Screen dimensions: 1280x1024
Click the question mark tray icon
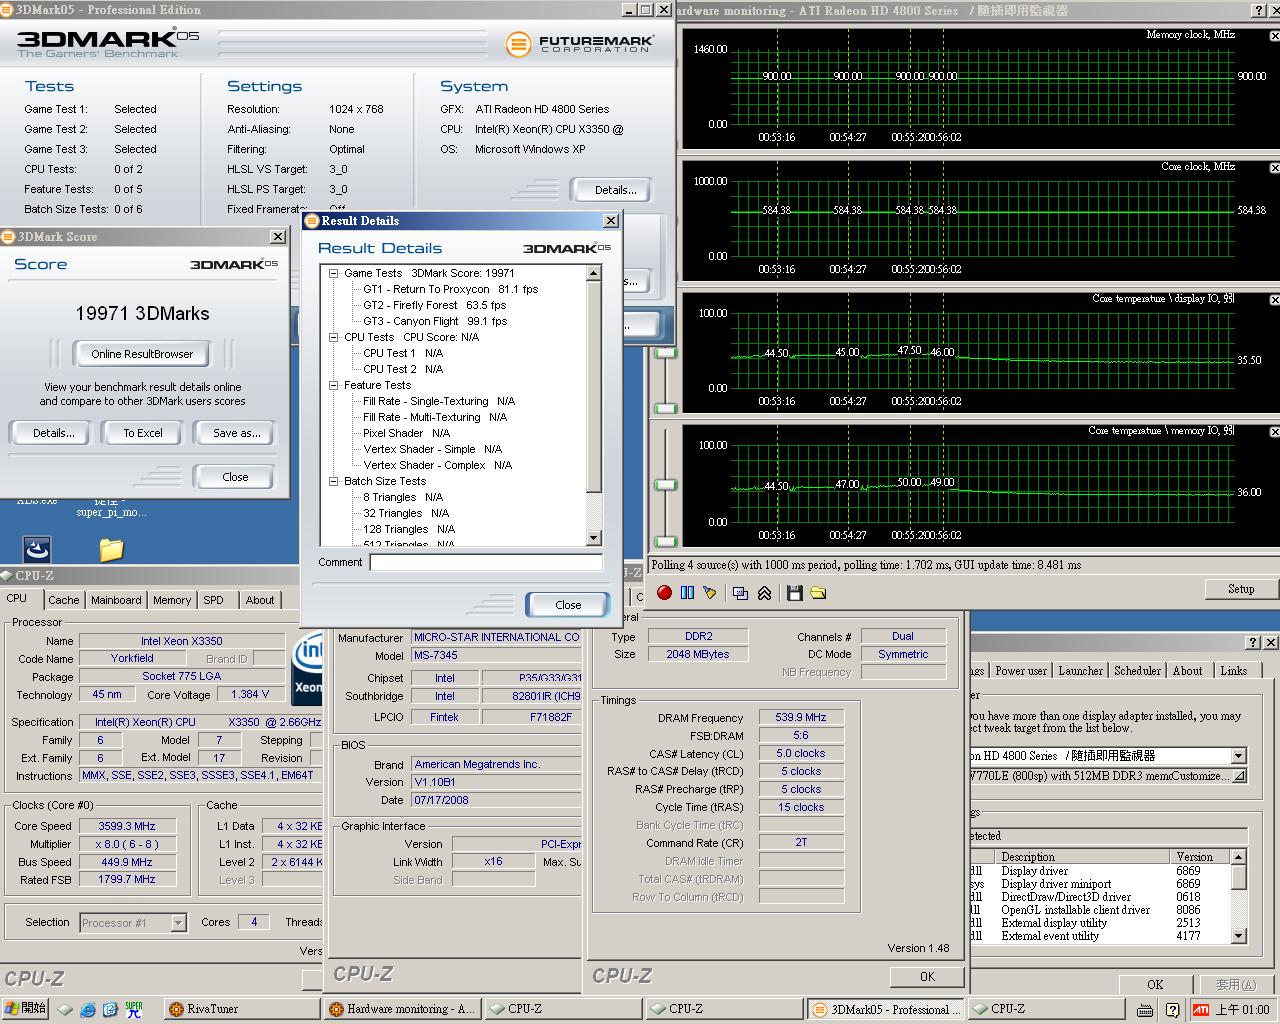pos(1172,1010)
